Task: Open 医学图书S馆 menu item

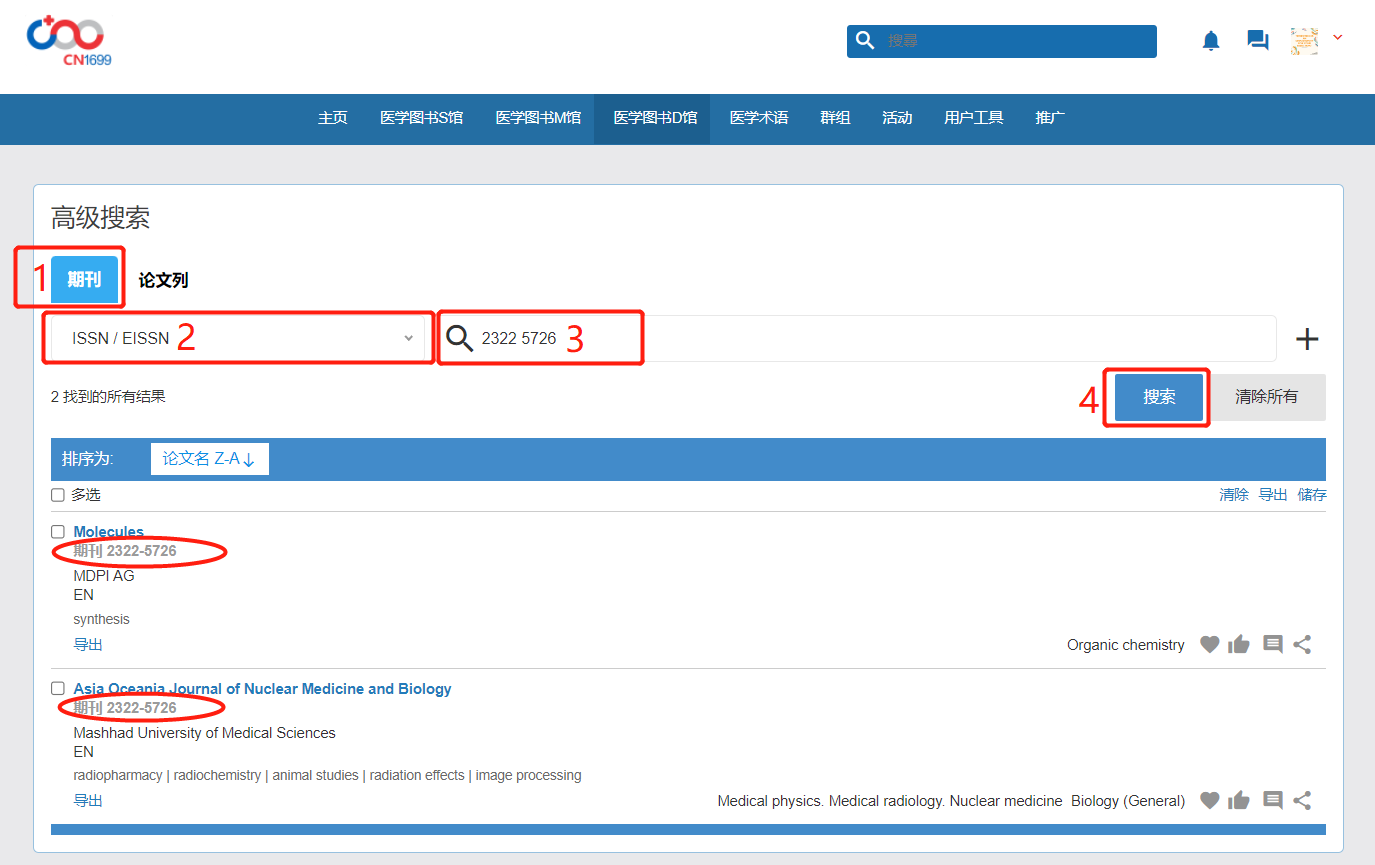Action: (421, 118)
